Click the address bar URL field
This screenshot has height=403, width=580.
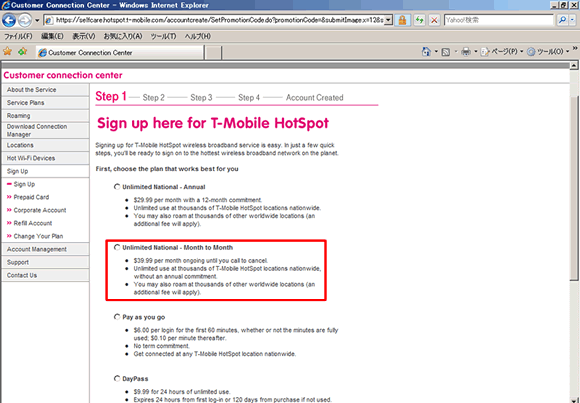click(218, 20)
